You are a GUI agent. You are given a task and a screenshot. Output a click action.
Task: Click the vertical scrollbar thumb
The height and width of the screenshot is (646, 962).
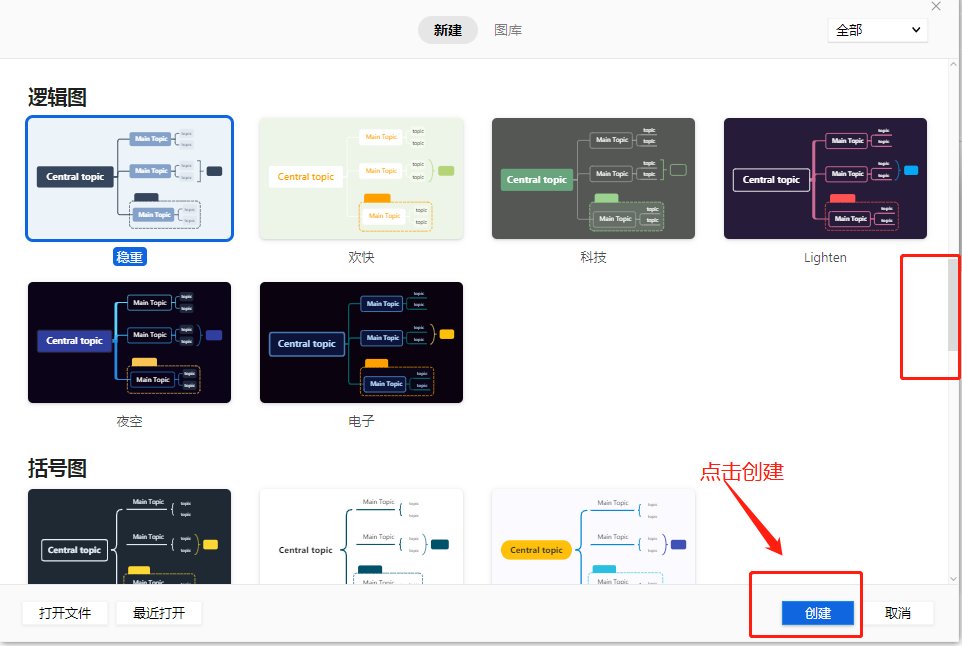click(x=953, y=300)
